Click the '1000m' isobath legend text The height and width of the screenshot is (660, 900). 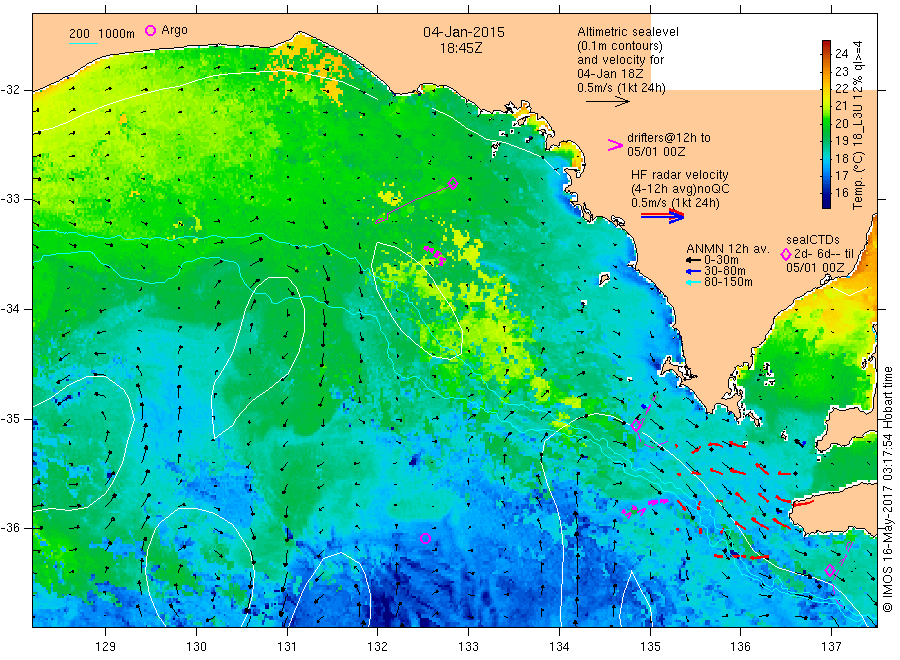(116, 34)
